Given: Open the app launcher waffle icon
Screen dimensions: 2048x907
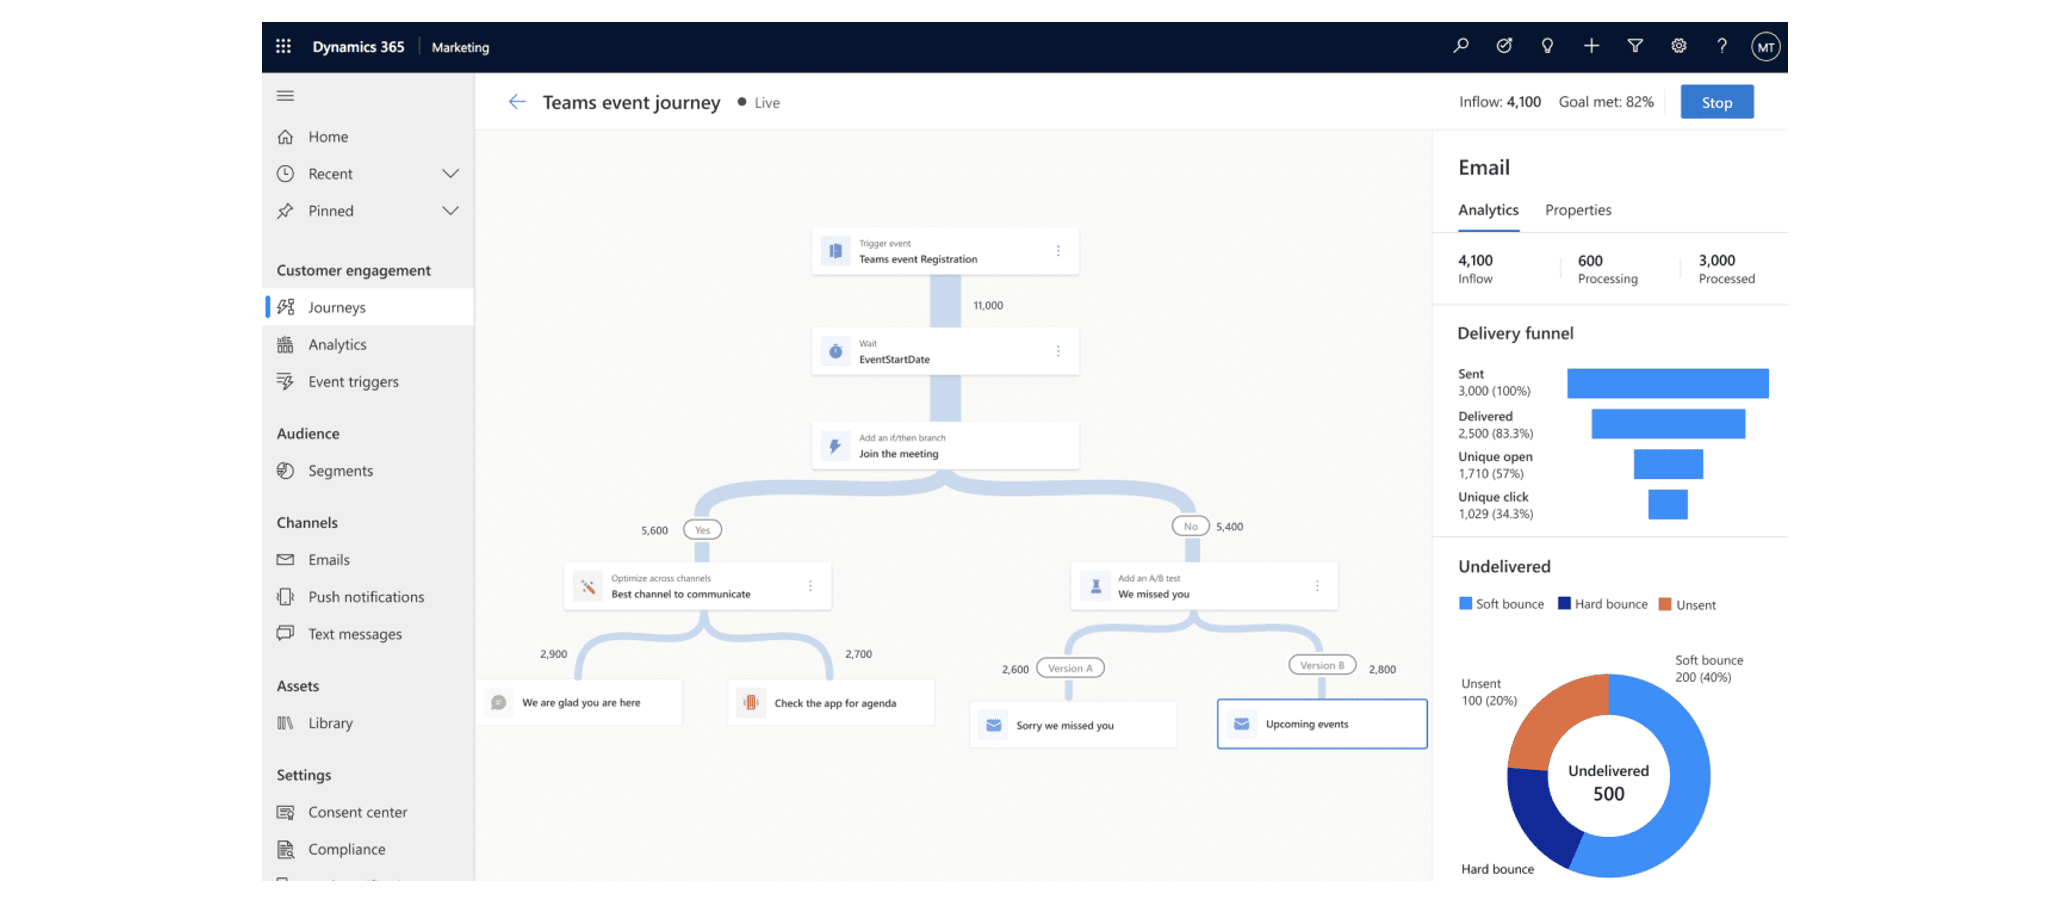Looking at the screenshot, I should coord(284,46).
